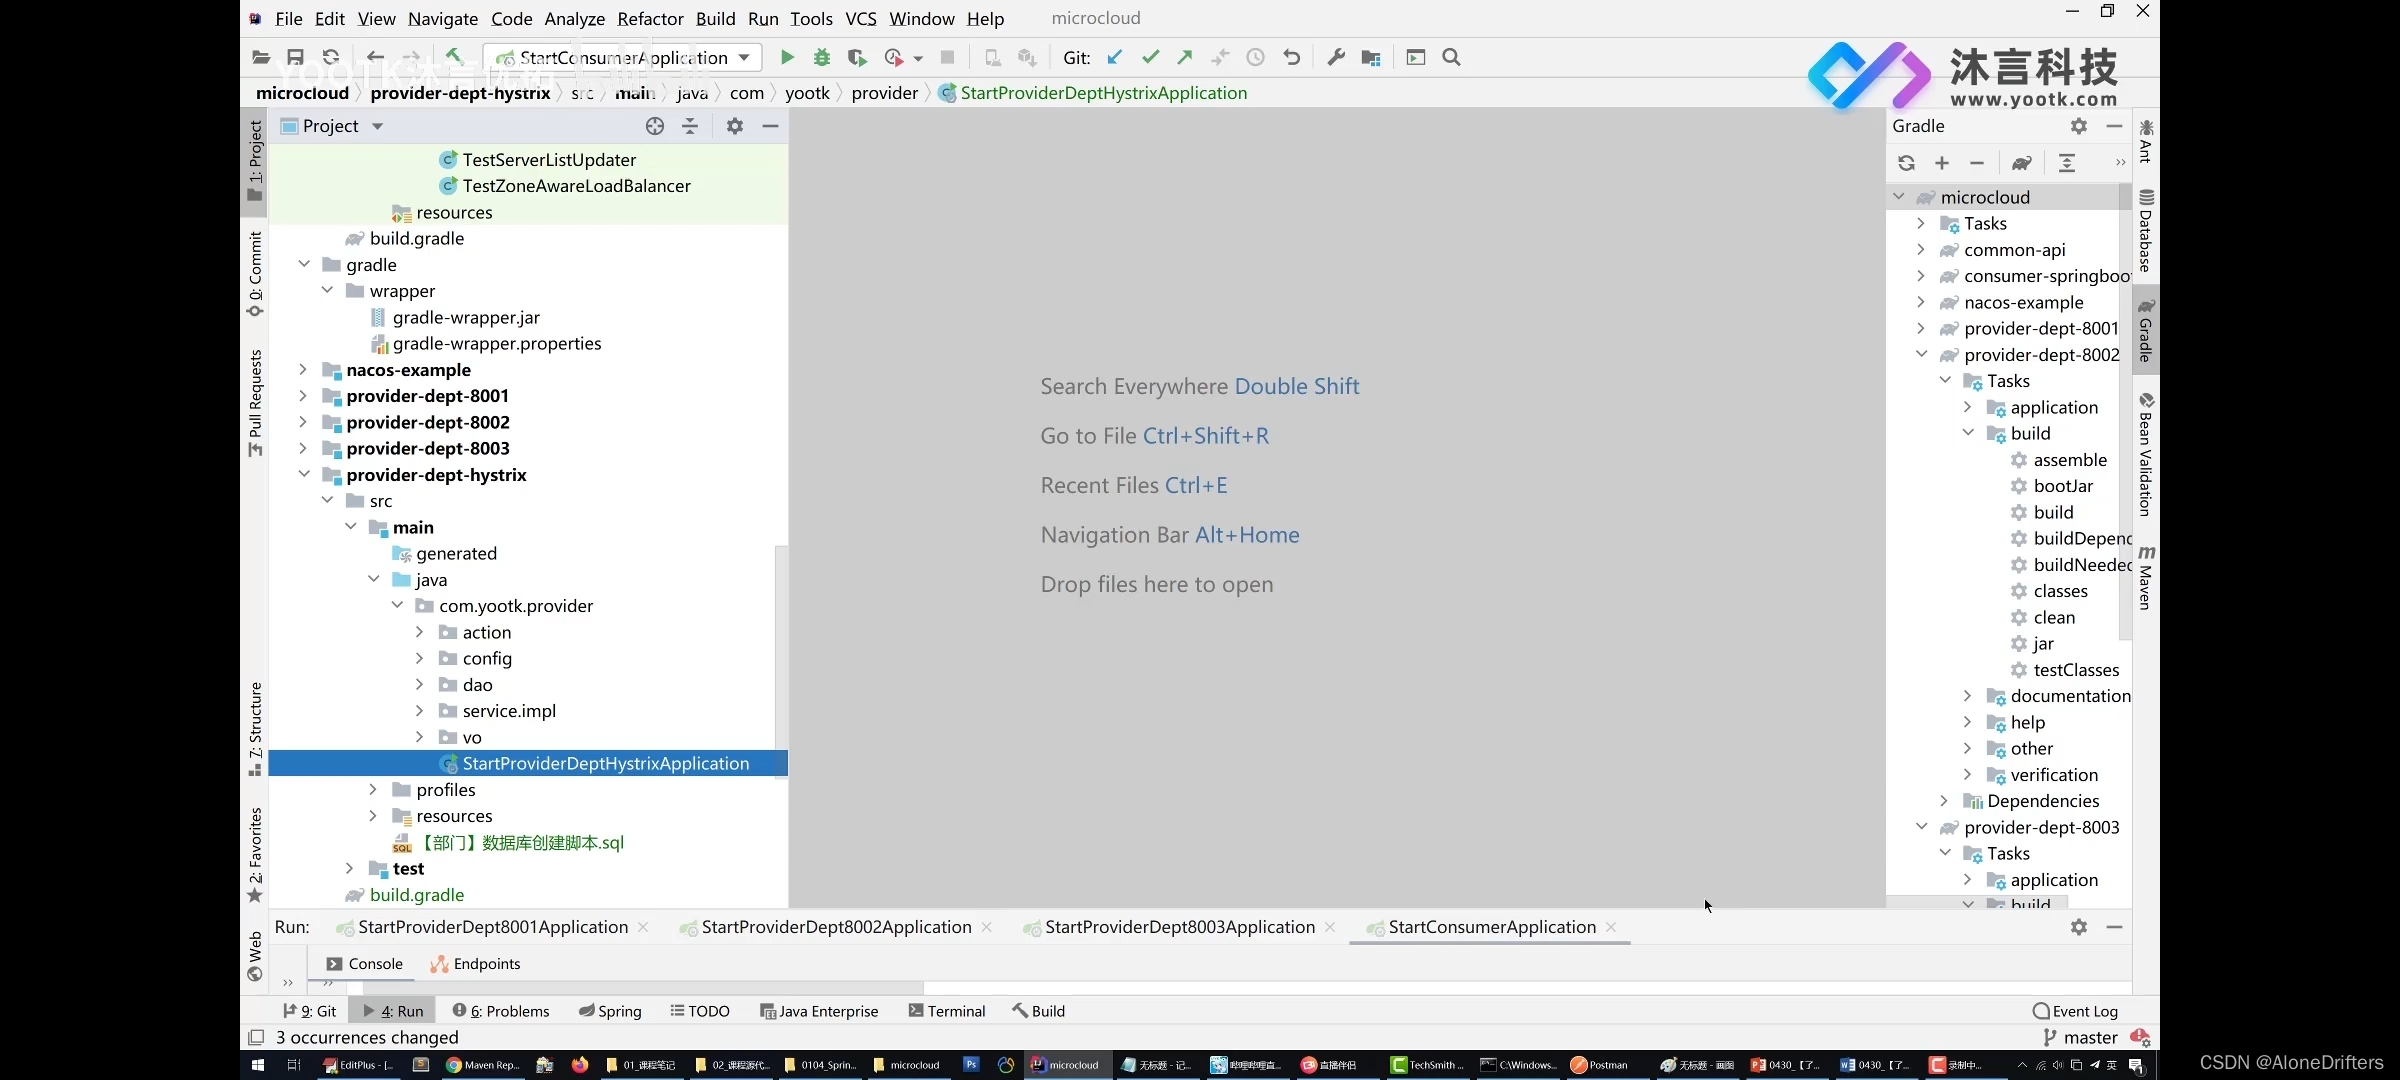The image size is (2400, 1080).
Task: Open the Run menu item
Action: [x=762, y=17]
